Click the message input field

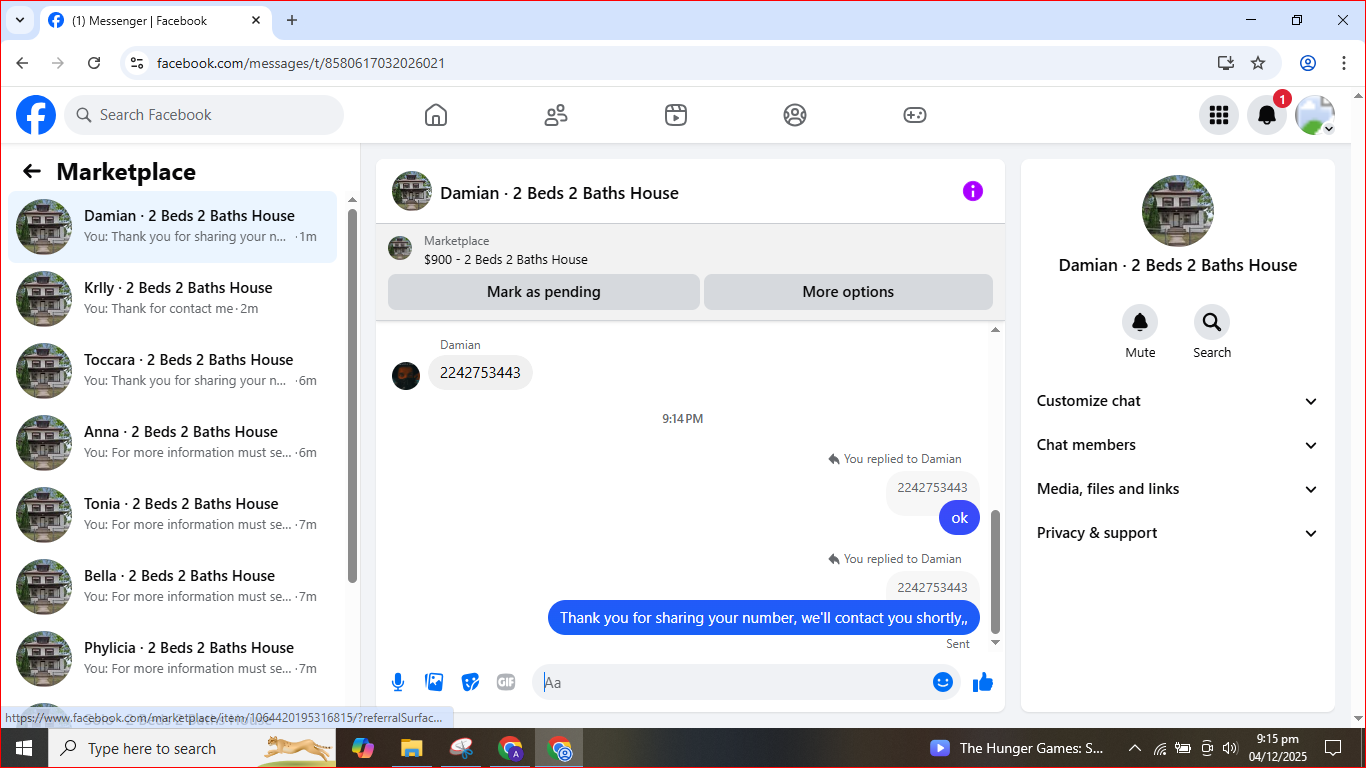[x=735, y=683]
